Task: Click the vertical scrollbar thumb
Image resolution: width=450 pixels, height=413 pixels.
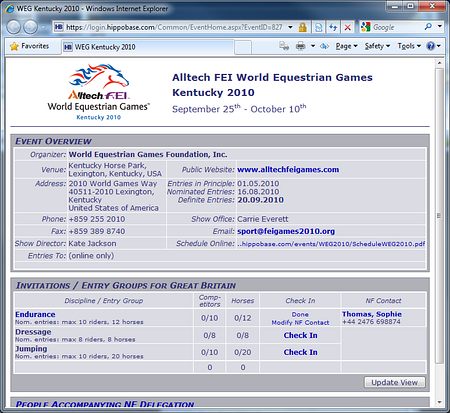Action: point(439,216)
